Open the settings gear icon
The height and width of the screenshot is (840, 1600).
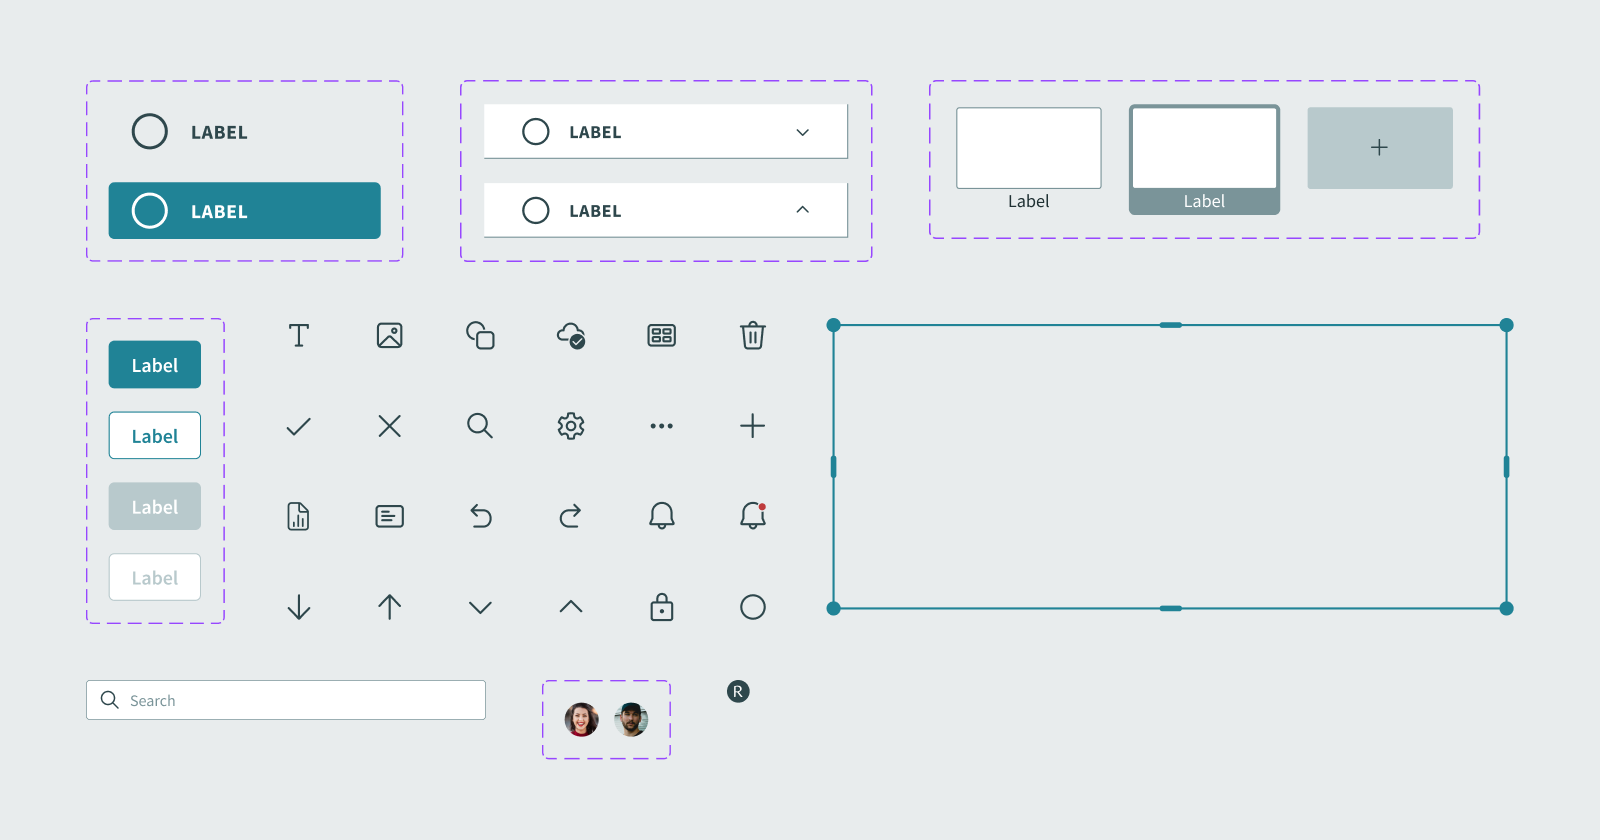571,426
